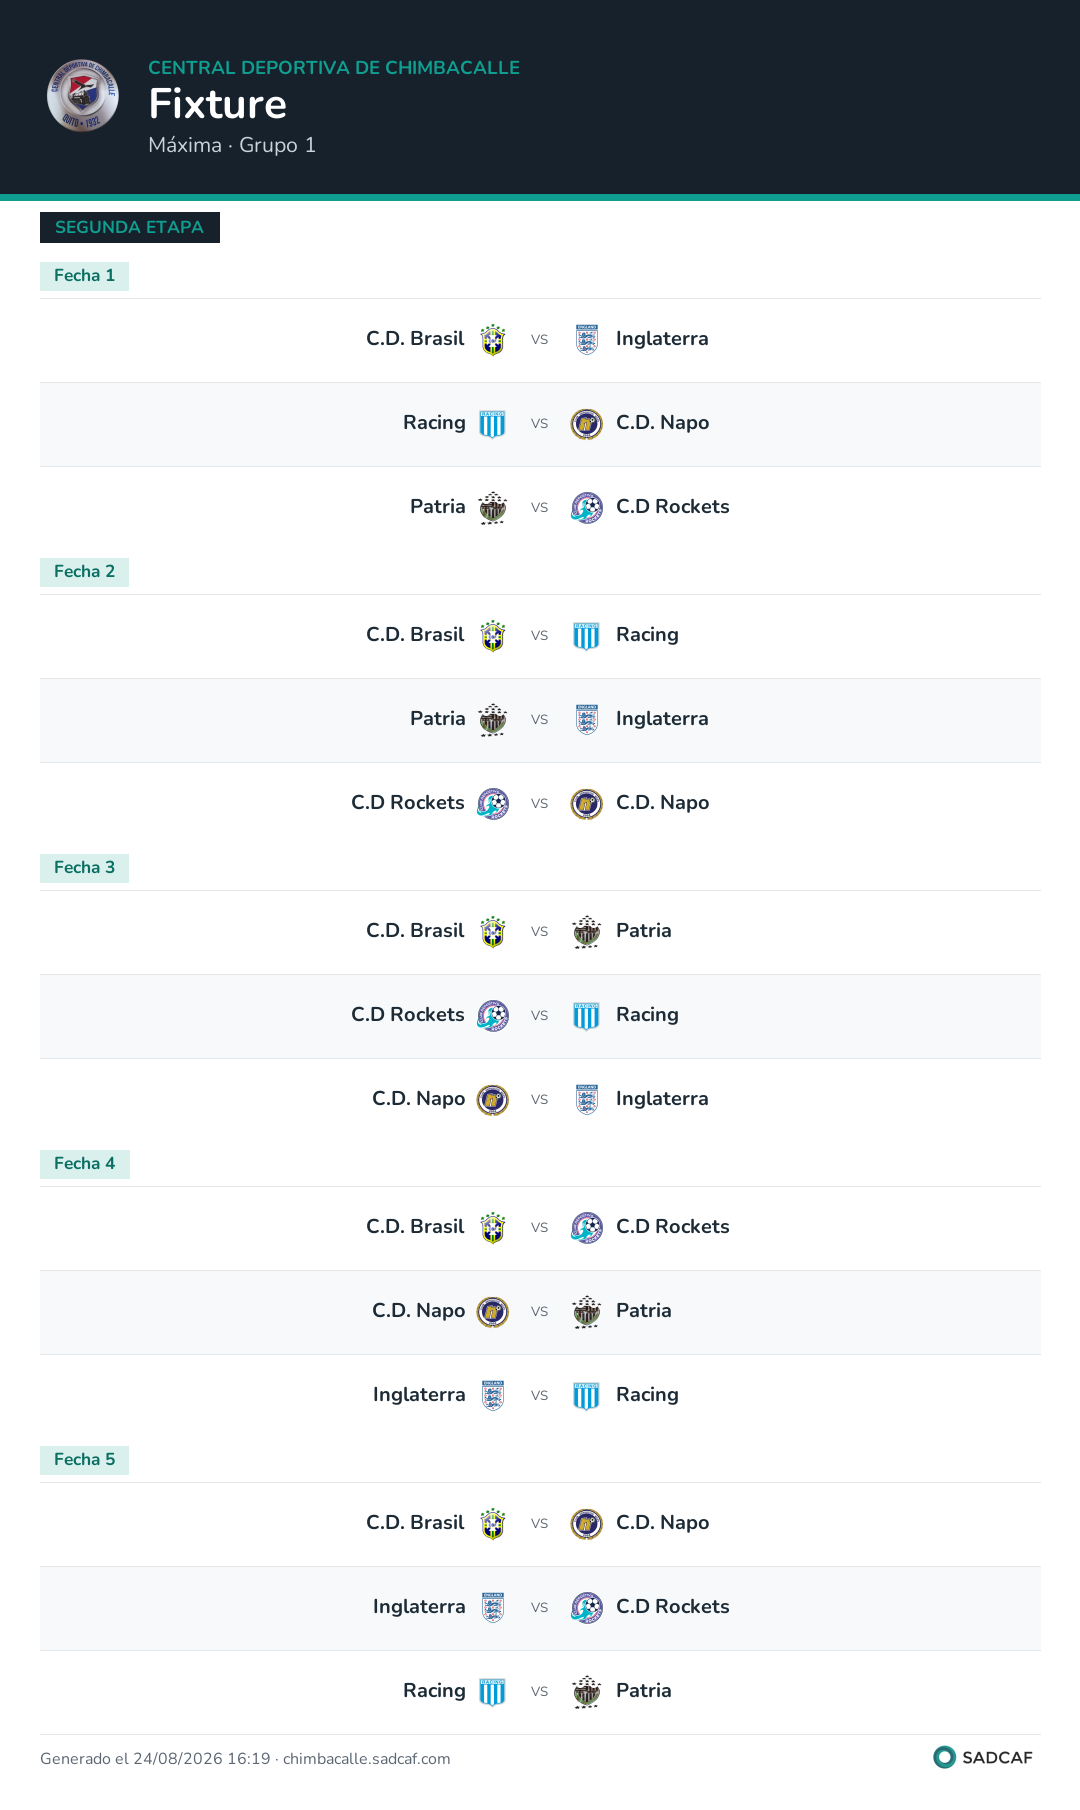
Task: Click C.D Rockets crest in Fecha 1
Action: tap(587, 508)
